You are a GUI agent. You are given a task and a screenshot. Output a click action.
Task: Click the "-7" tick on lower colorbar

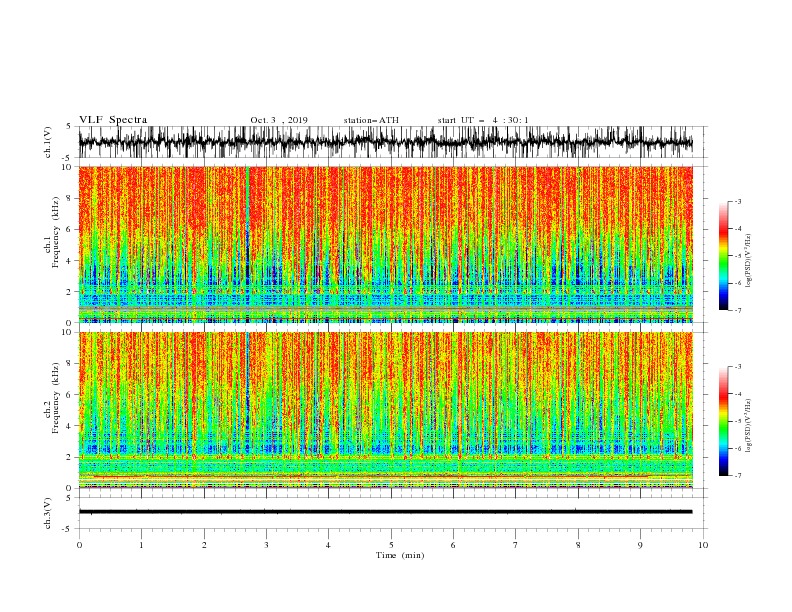[737, 476]
